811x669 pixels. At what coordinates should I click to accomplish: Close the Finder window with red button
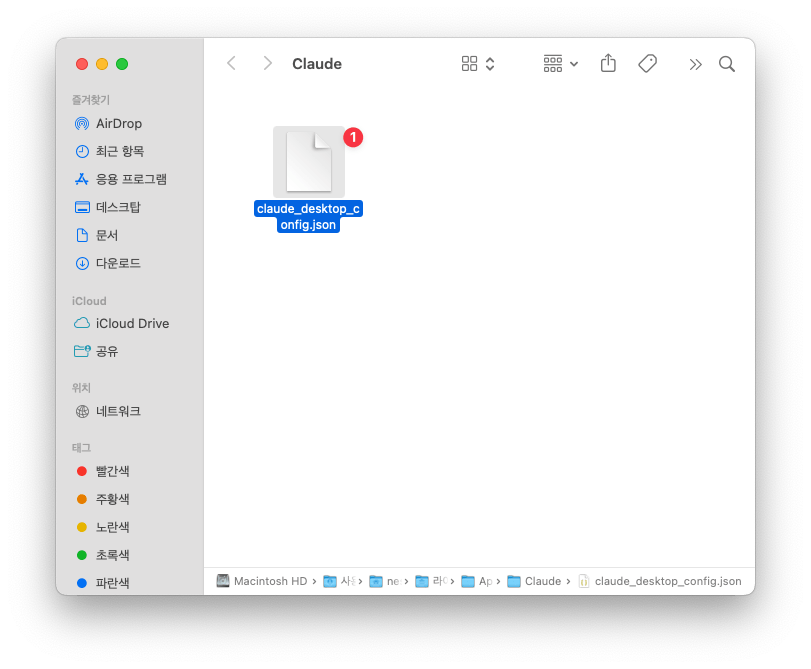(x=82, y=64)
